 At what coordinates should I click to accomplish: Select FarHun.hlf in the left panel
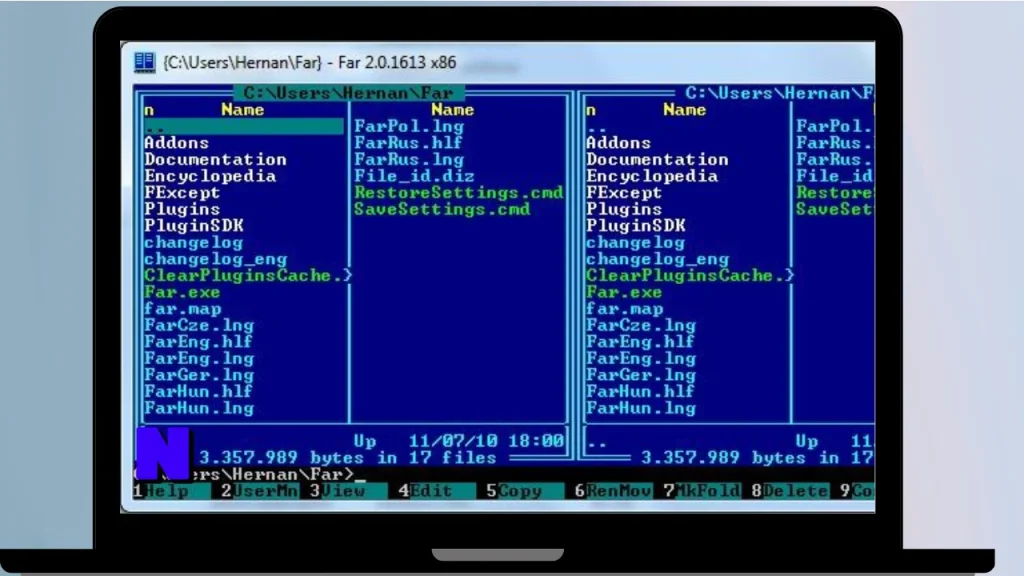tap(199, 391)
